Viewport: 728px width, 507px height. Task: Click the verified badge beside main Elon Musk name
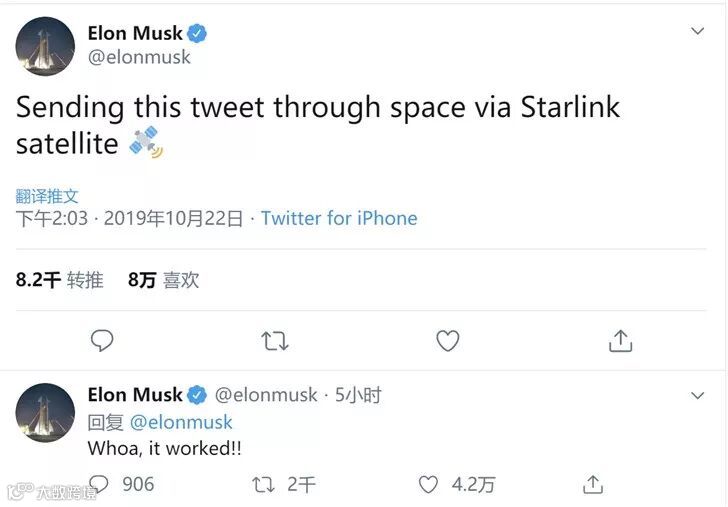click(x=198, y=33)
